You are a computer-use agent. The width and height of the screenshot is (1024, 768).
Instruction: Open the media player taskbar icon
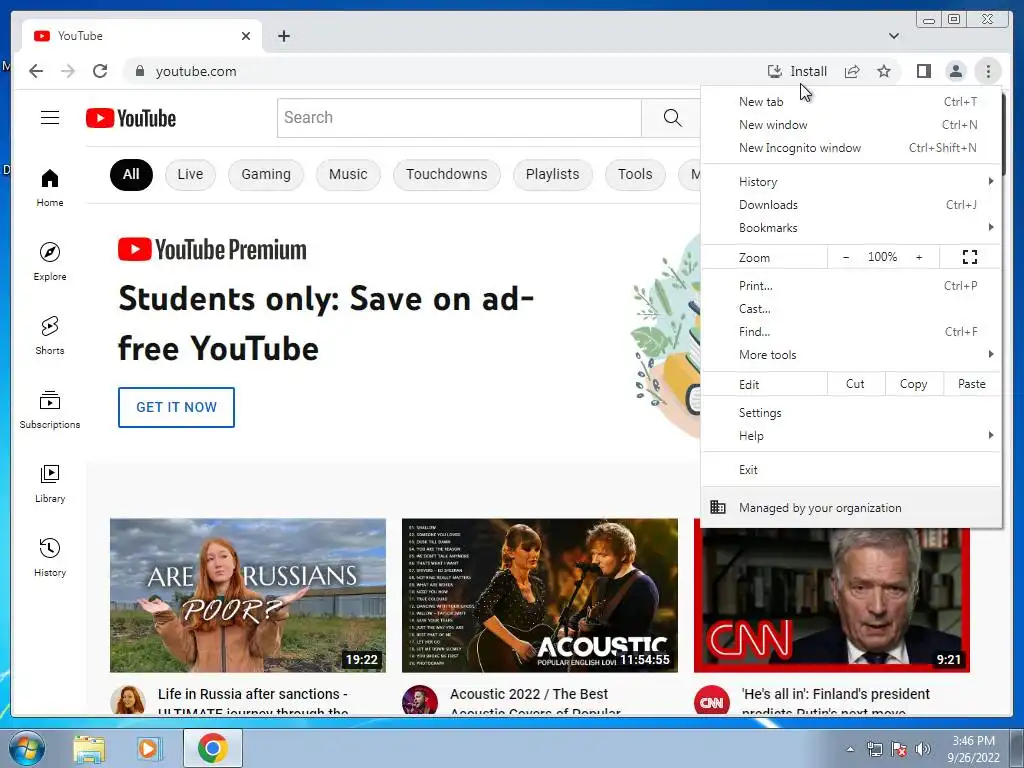(x=150, y=749)
